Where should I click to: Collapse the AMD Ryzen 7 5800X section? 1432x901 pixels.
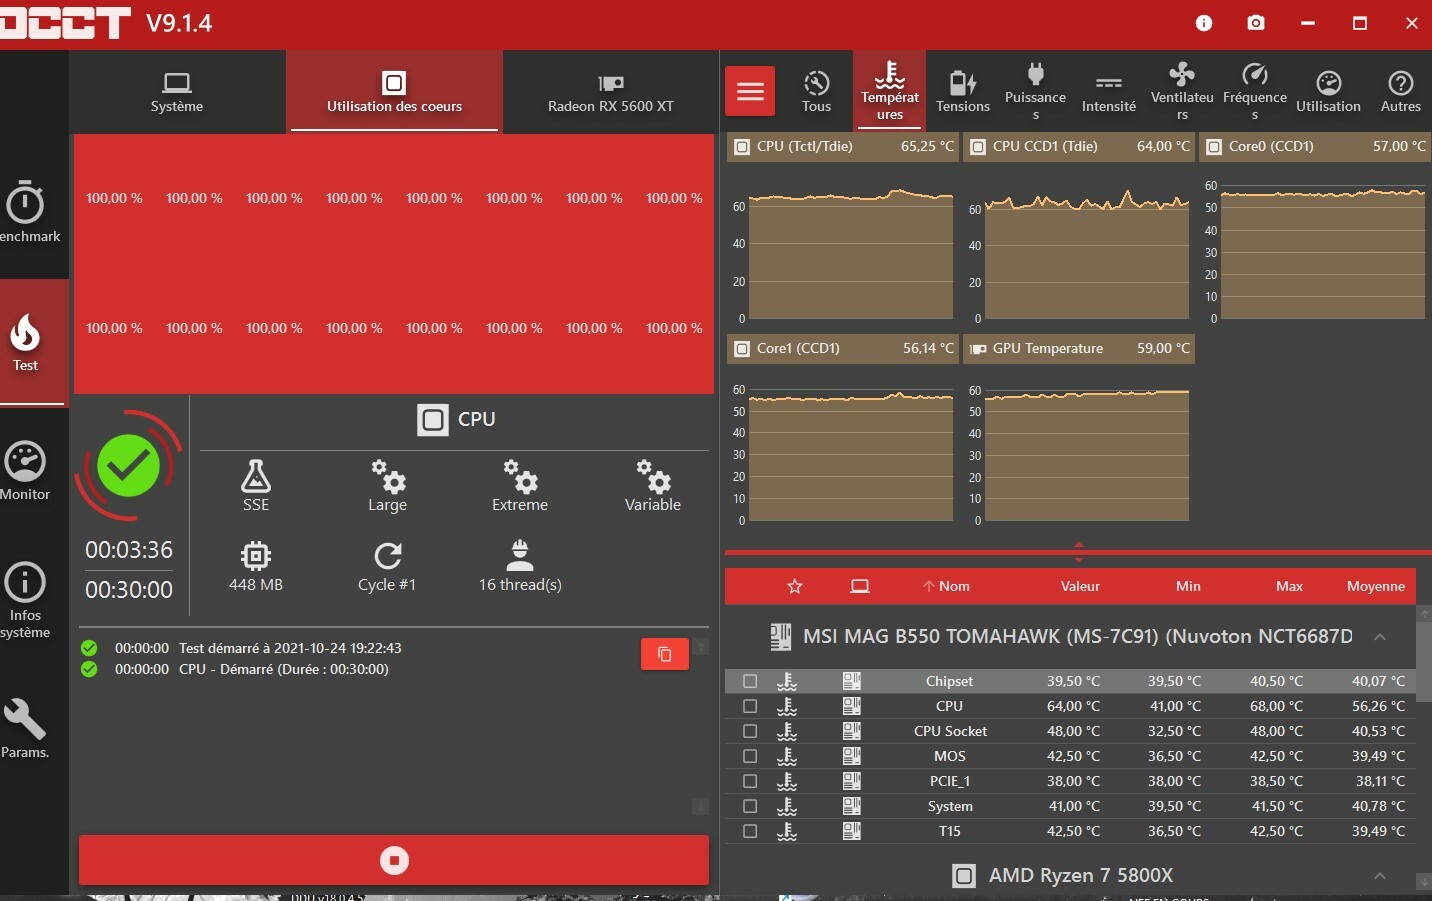point(1380,876)
